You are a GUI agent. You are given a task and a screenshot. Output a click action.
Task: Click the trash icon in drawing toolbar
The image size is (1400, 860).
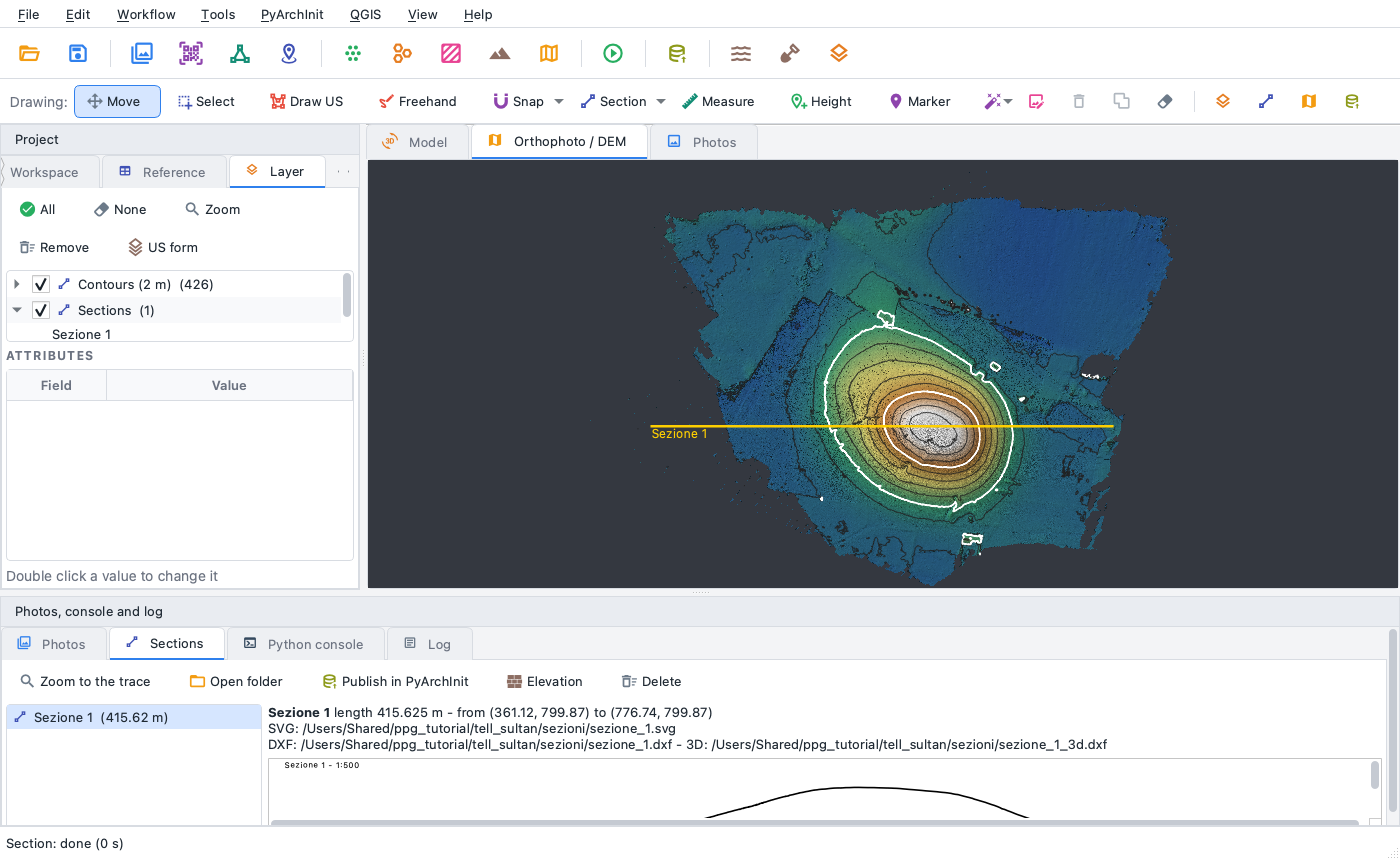1079,101
